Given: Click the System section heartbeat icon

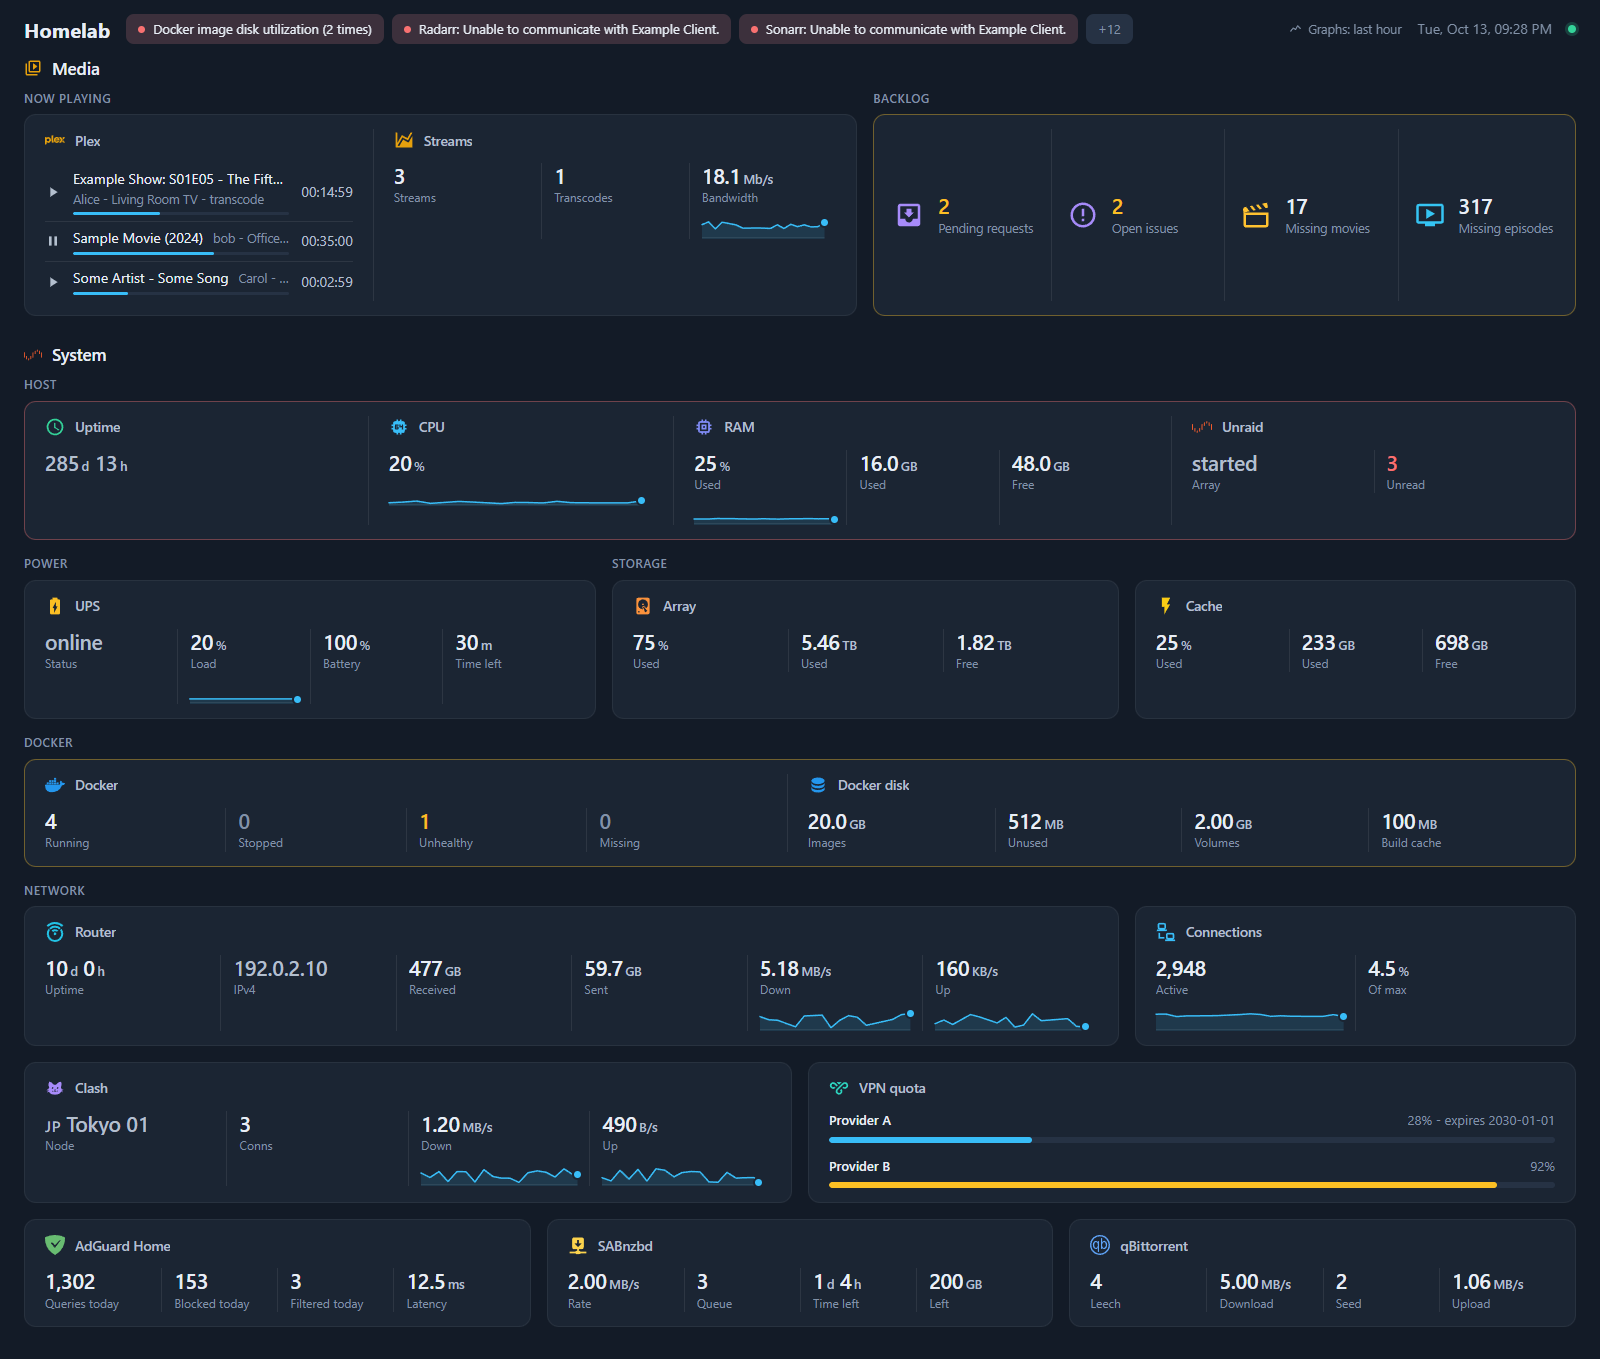Looking at the screenshot, I should click(x=33, y=355).
